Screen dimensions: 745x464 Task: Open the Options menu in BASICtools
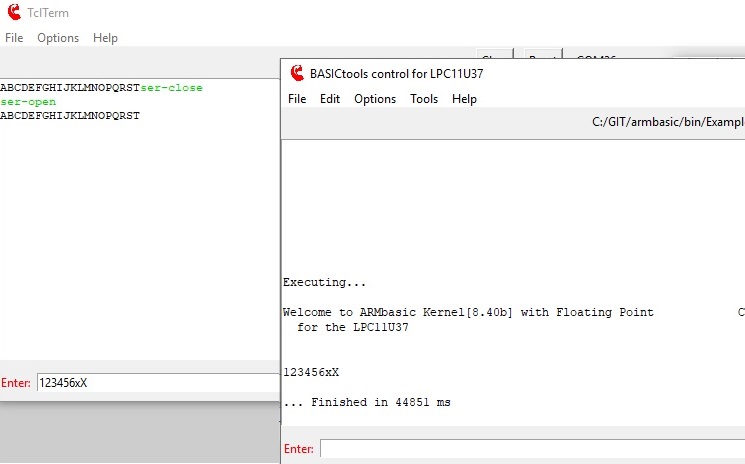click(375, 99)
